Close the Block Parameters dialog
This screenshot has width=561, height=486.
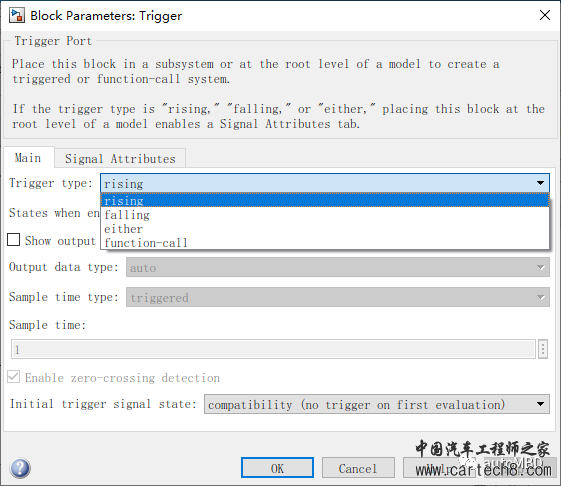545,15
